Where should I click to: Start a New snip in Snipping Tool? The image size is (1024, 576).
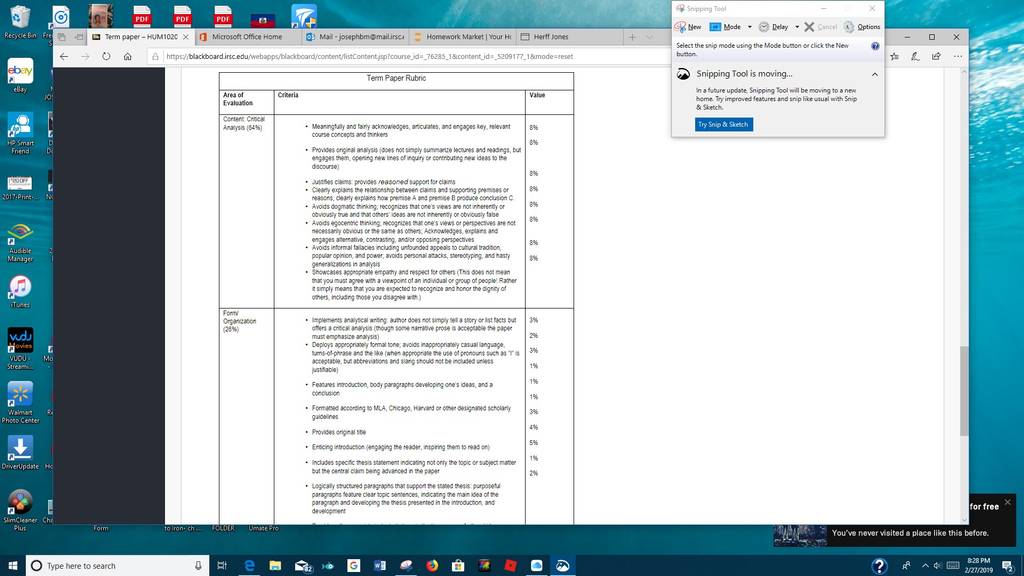(688, 27)
